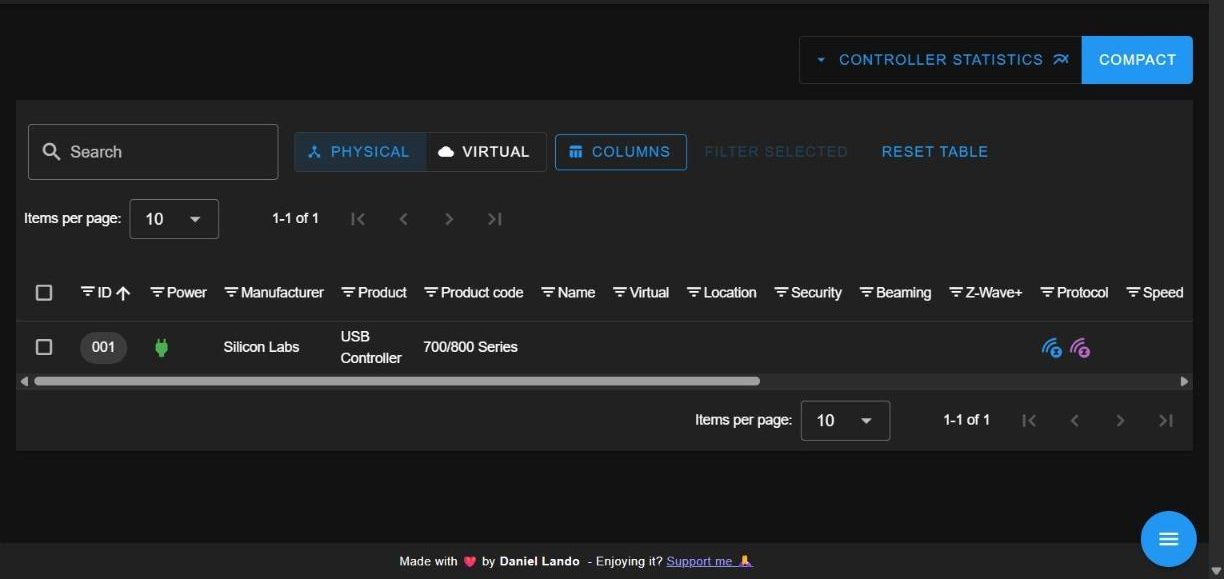Tick the checkbox for node 001
The width and height of the screenshot is (1224, 579).
coord(44,347)
